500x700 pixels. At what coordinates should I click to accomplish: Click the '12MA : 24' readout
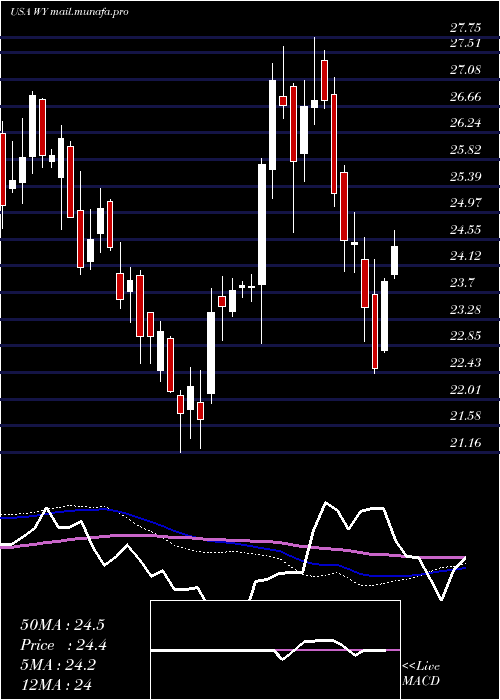[56, 684]
